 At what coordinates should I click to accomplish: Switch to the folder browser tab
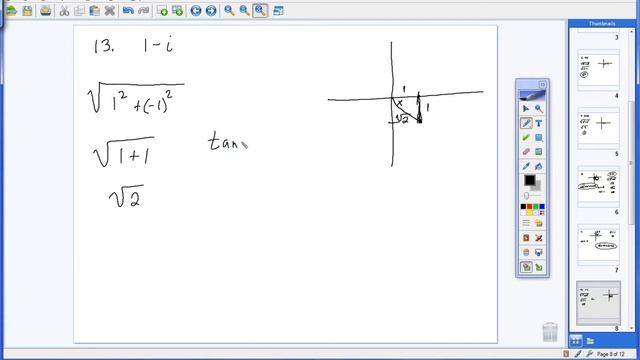tap(590, 340)
